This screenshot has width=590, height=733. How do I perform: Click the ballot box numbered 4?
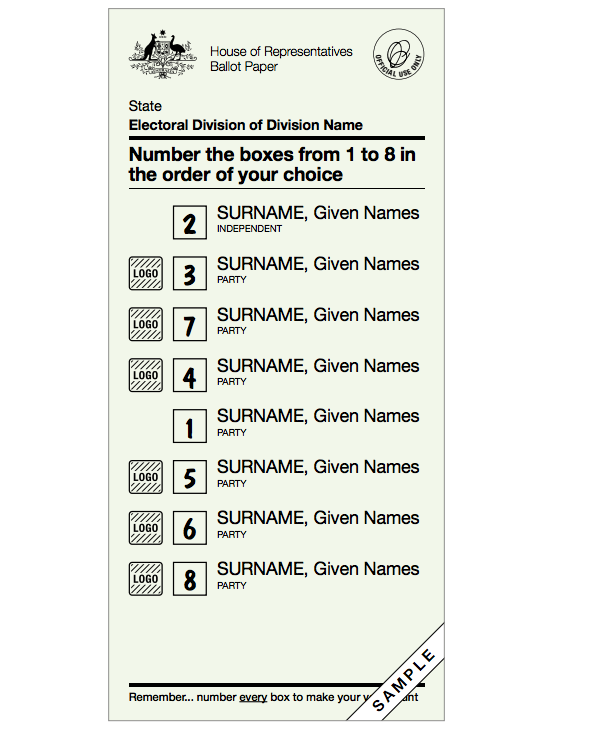190,375
